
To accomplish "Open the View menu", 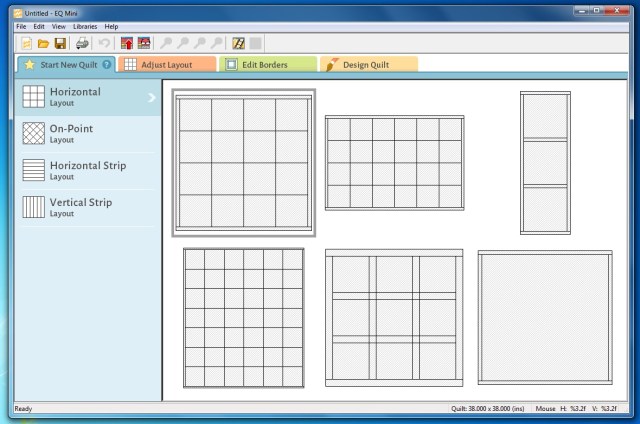I will 59,27.
